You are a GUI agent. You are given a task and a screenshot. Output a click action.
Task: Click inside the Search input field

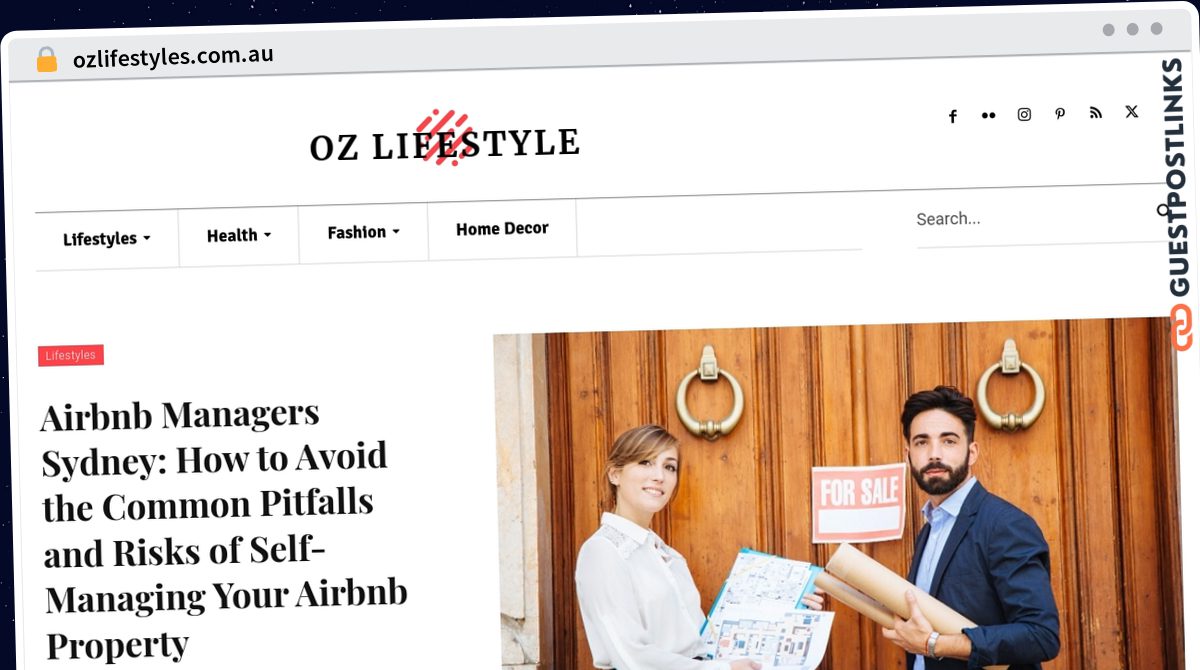(x=1030, y=218)
